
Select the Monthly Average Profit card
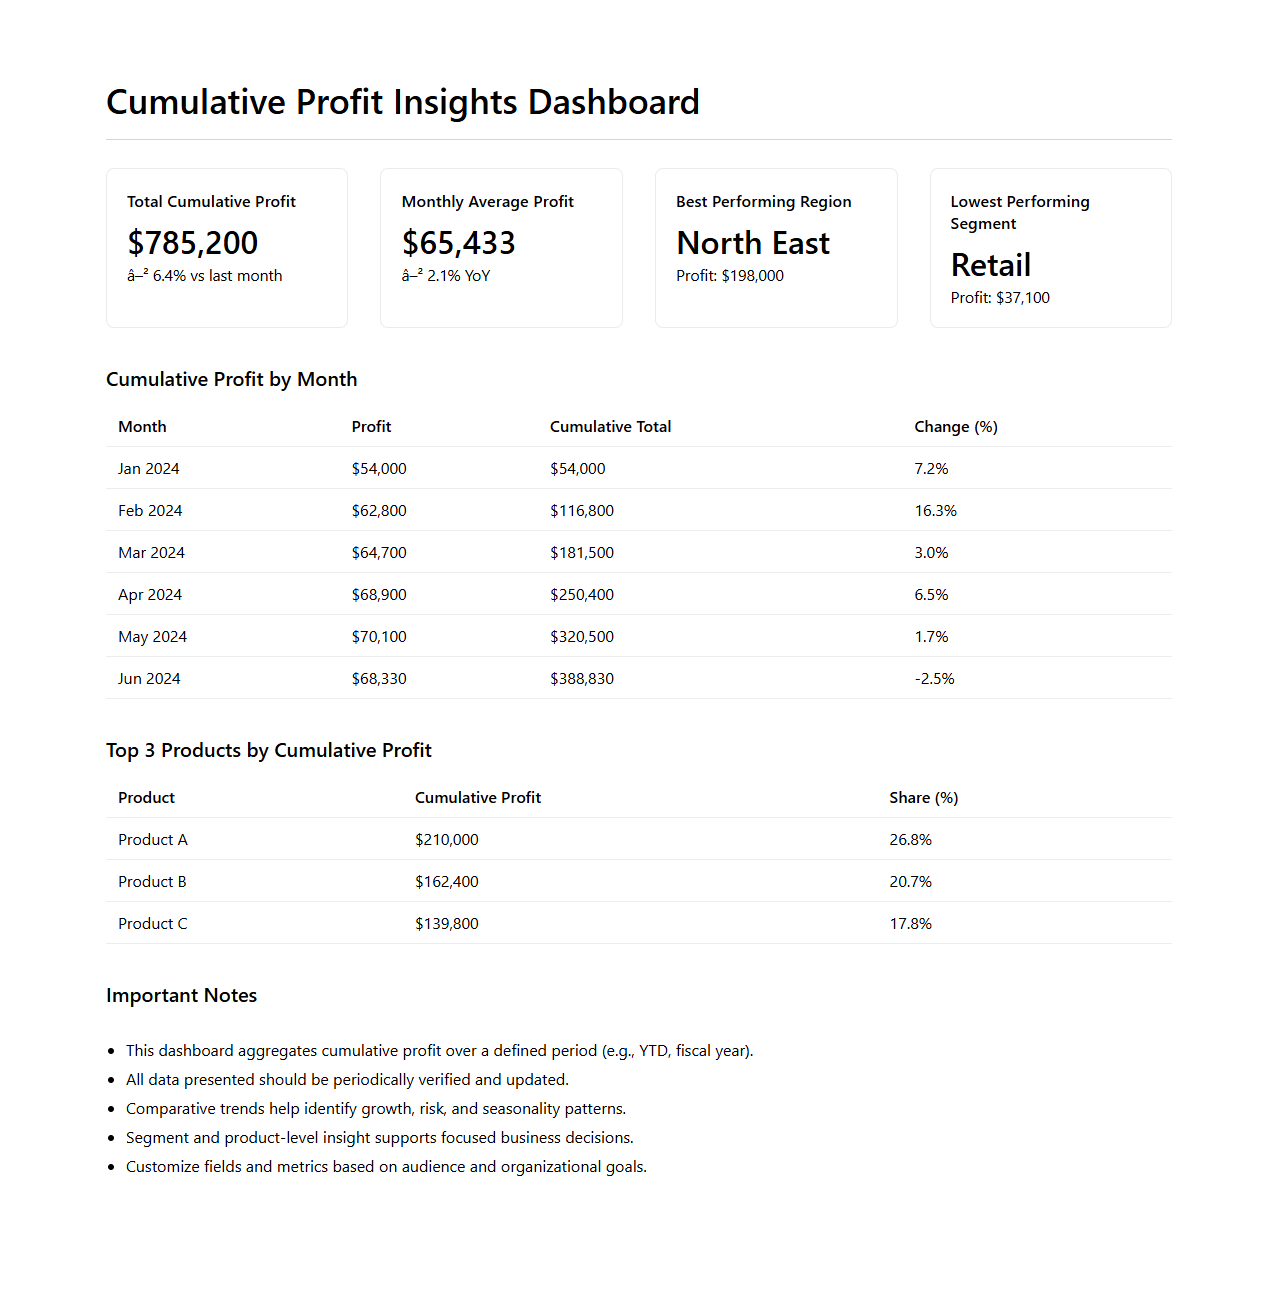pyautogui.click(x=501, y=247)
